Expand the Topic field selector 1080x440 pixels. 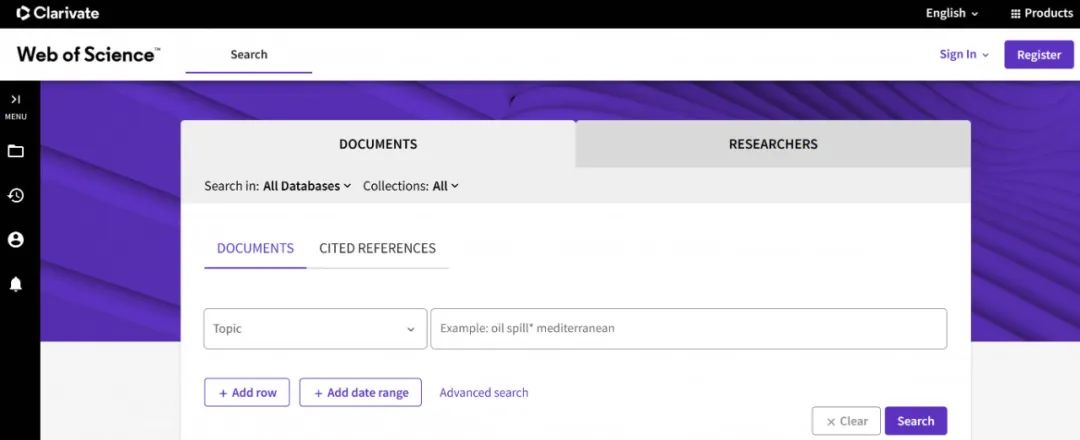pos(315,329)
